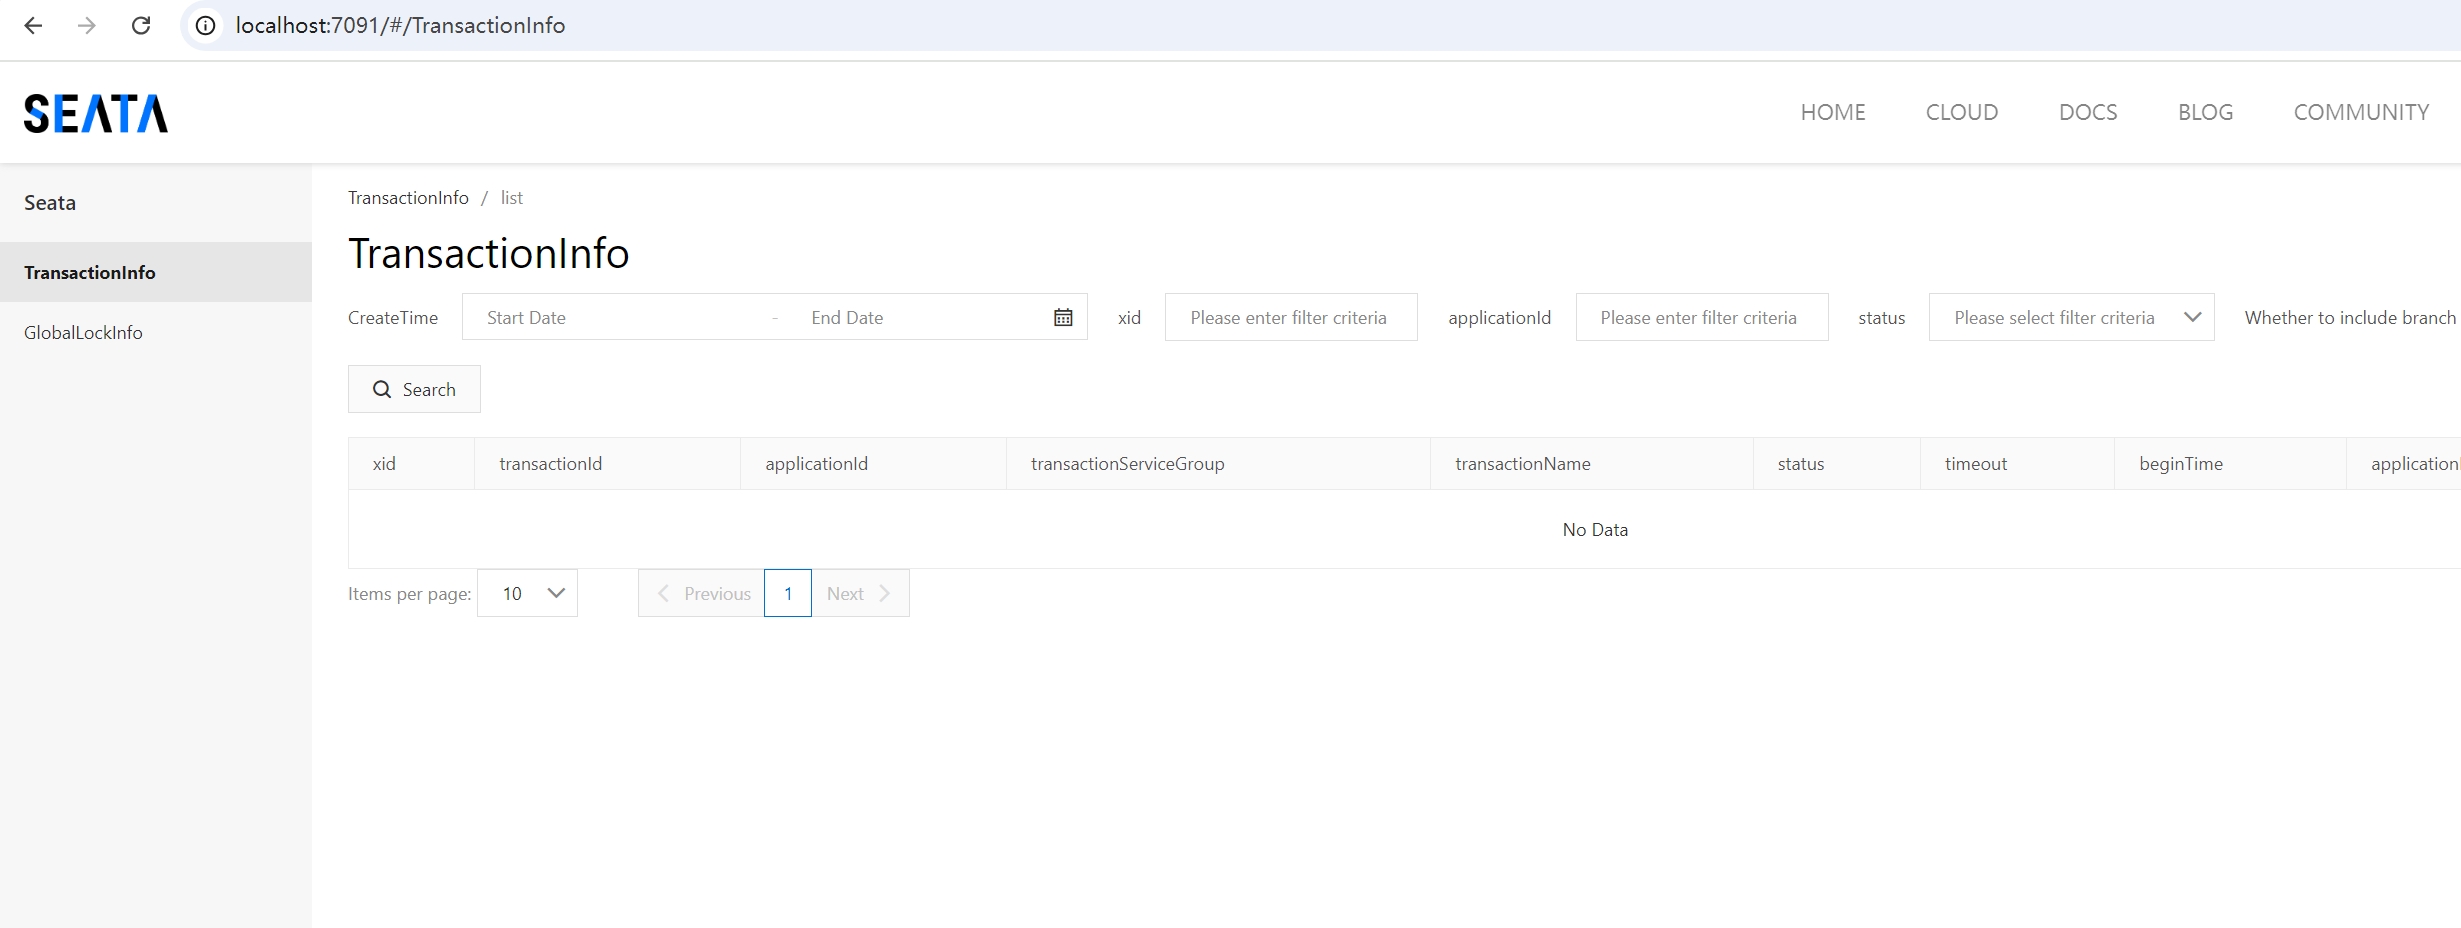Click the browser back arrow icon
Image resolution: width=2461 pixels, height=928 pixels.
click(x=33, y=26)
